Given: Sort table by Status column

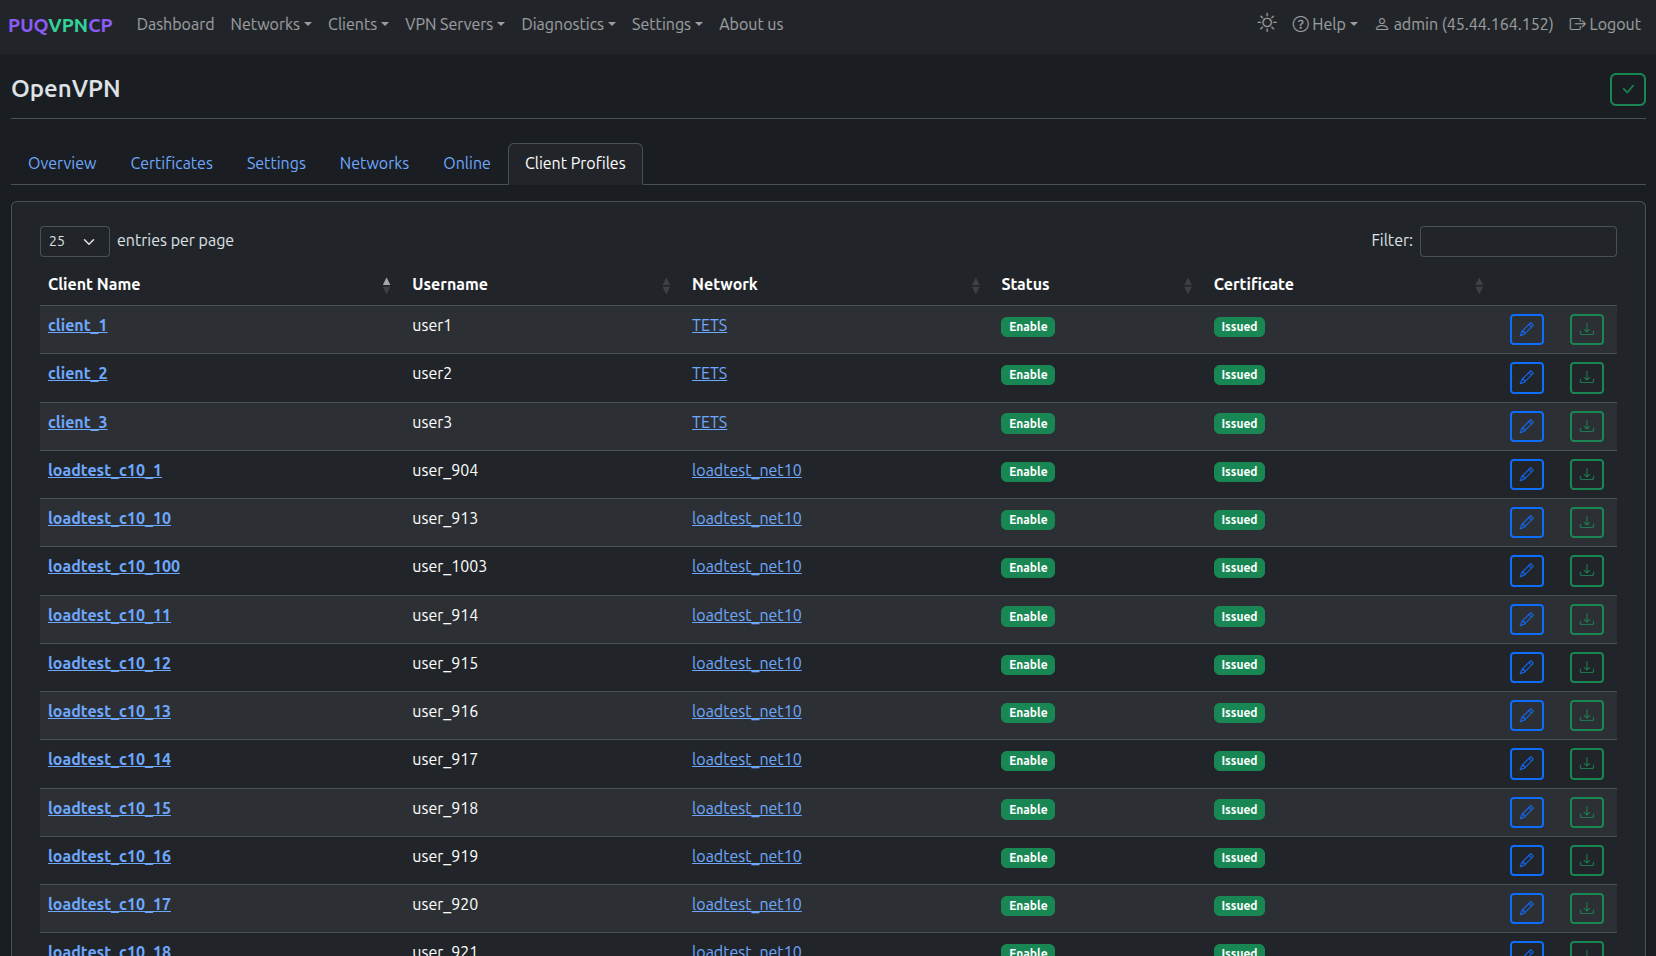Looking at the screenshot, I should point(1099,285).
